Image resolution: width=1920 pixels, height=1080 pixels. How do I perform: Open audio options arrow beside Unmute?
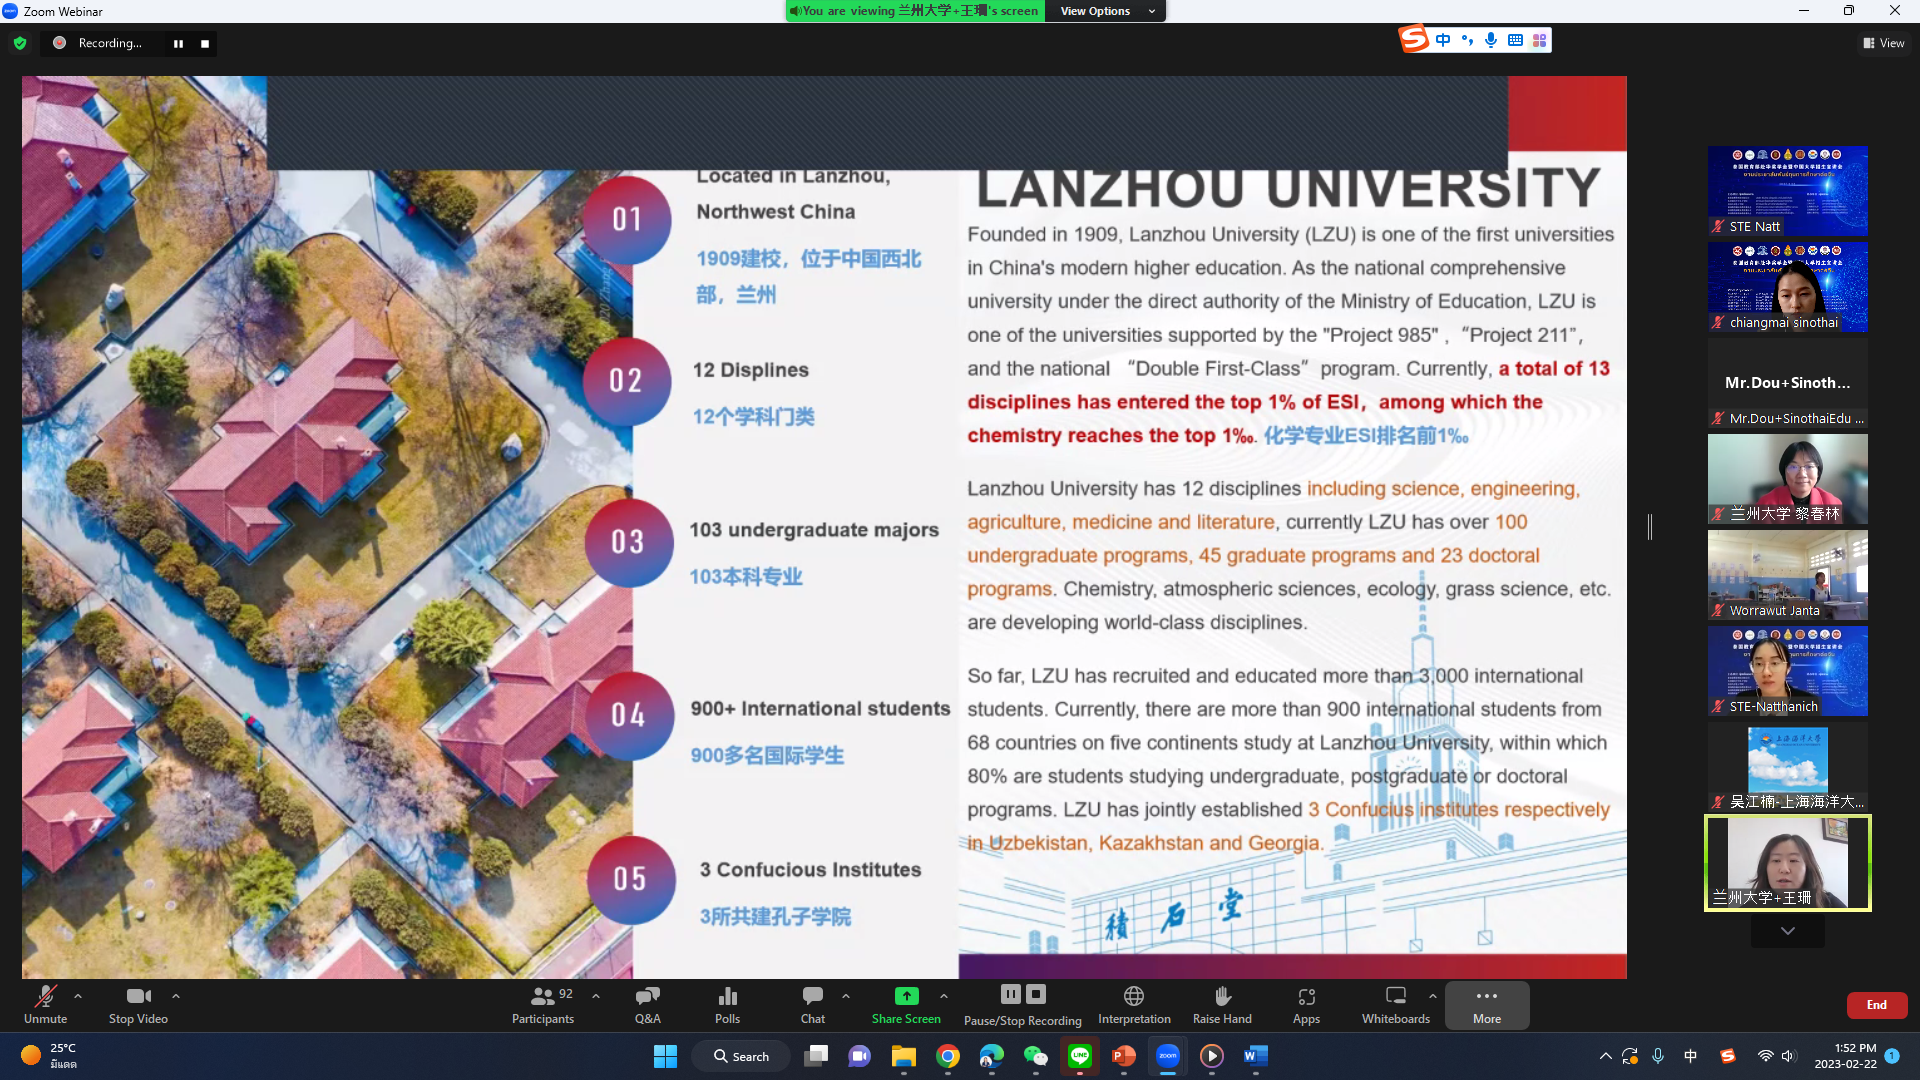[78, 996]
